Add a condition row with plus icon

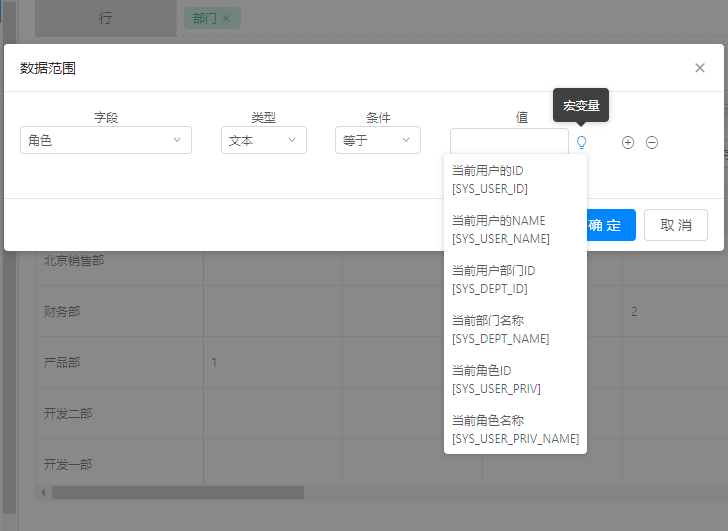tap(628, 142)
